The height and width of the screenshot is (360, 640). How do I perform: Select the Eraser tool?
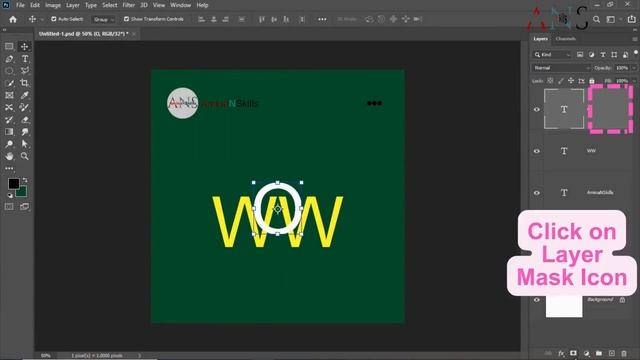pyautogui.click(x=24, y=120)
